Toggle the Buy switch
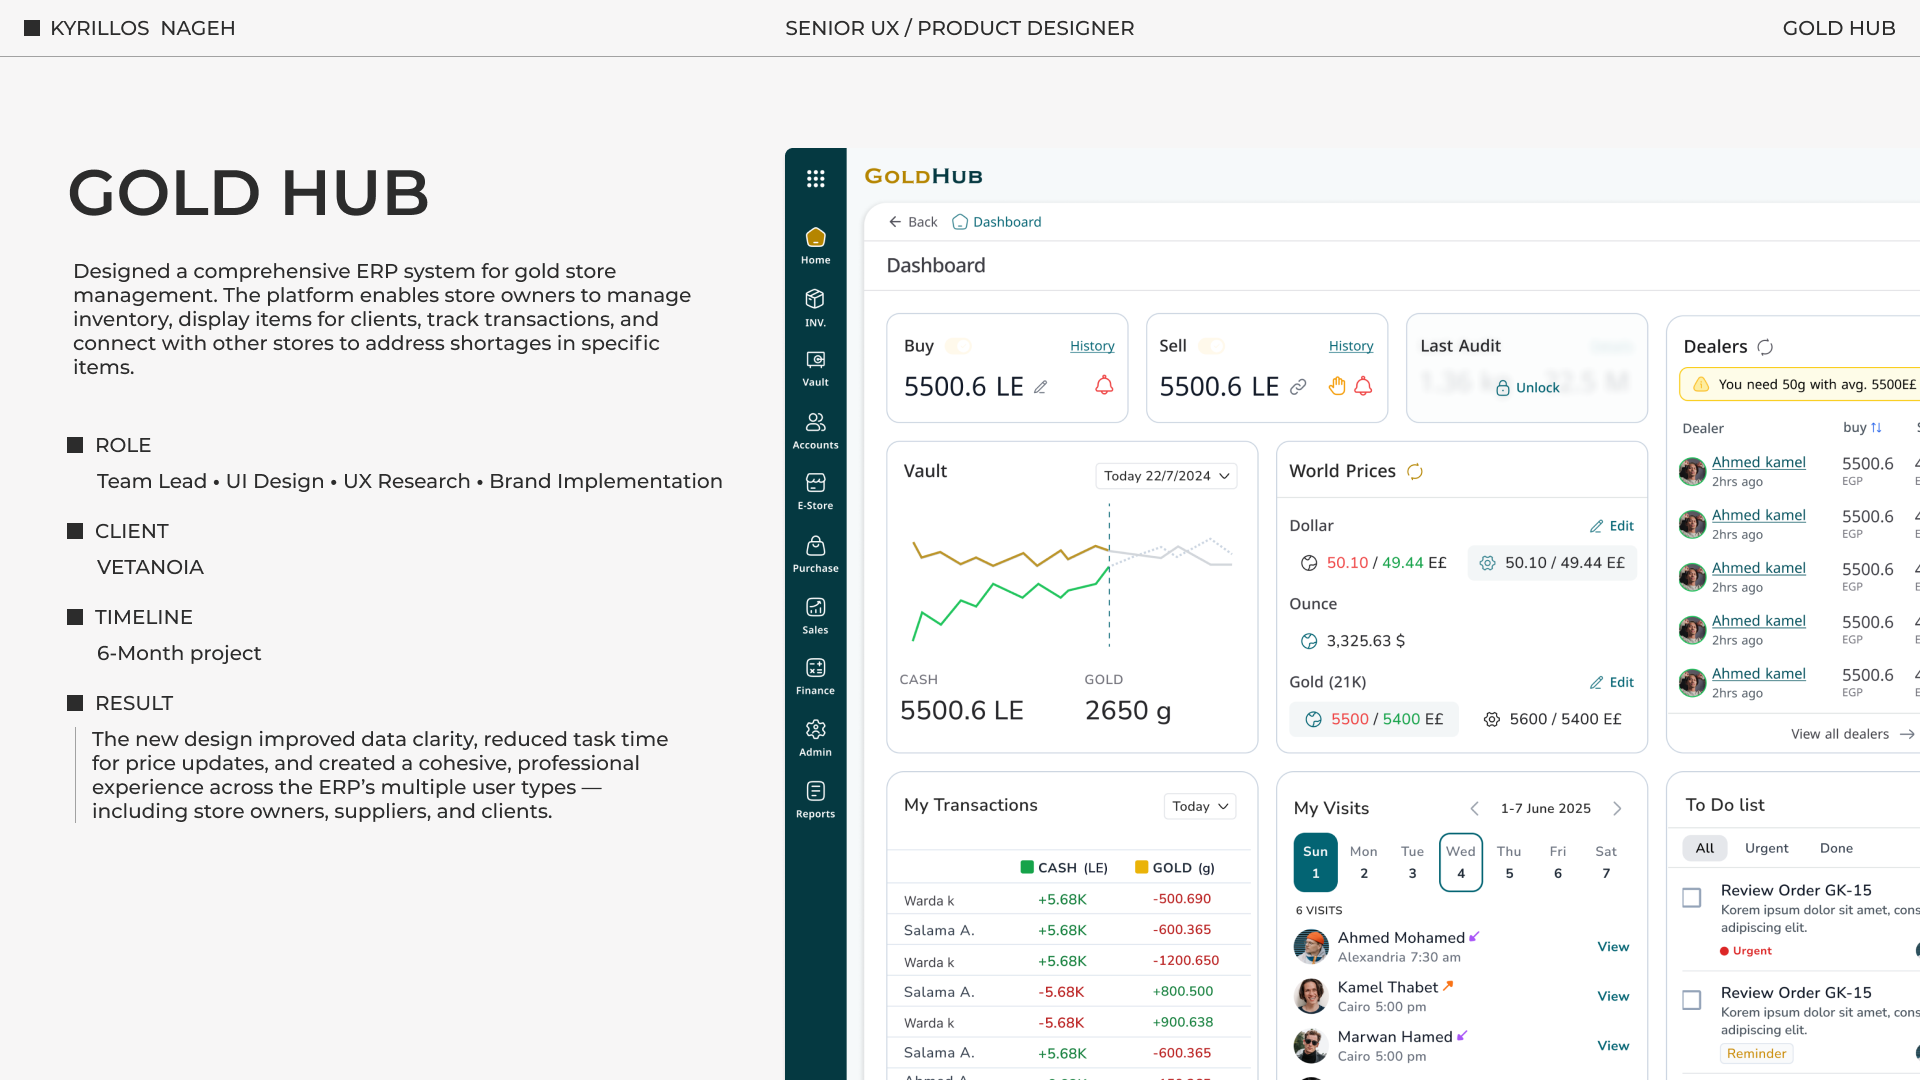Screen dimensions: 1920x1080 [x=958, y=346]
